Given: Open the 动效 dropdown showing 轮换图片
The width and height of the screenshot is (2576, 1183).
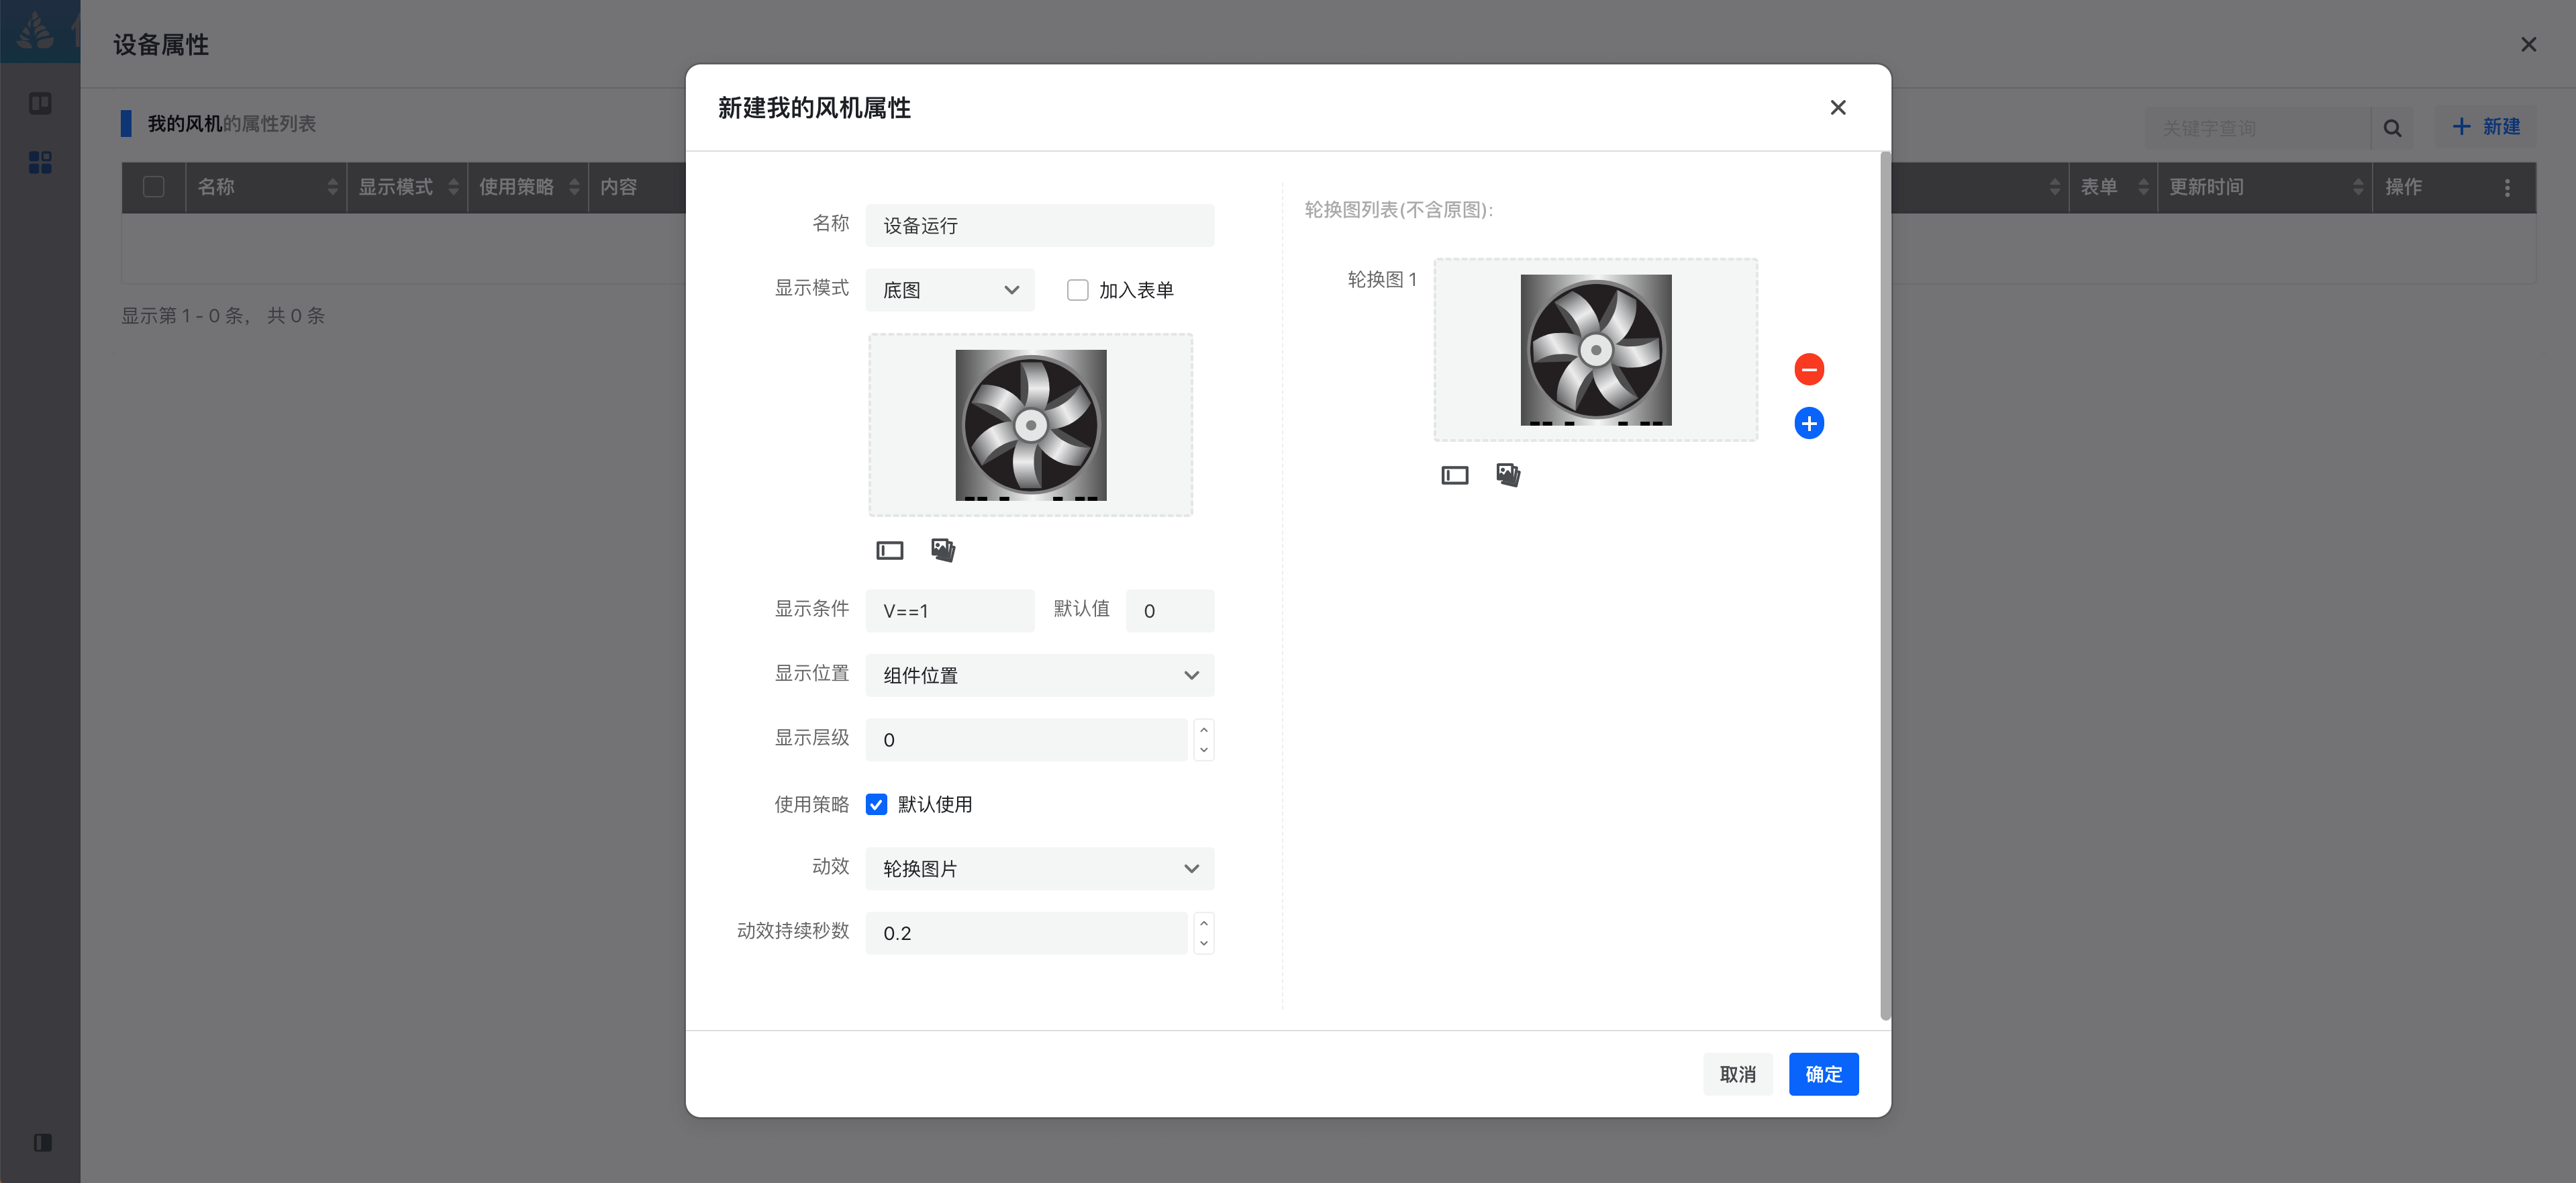Looking at the screenshot, I should coord(1039,868).
